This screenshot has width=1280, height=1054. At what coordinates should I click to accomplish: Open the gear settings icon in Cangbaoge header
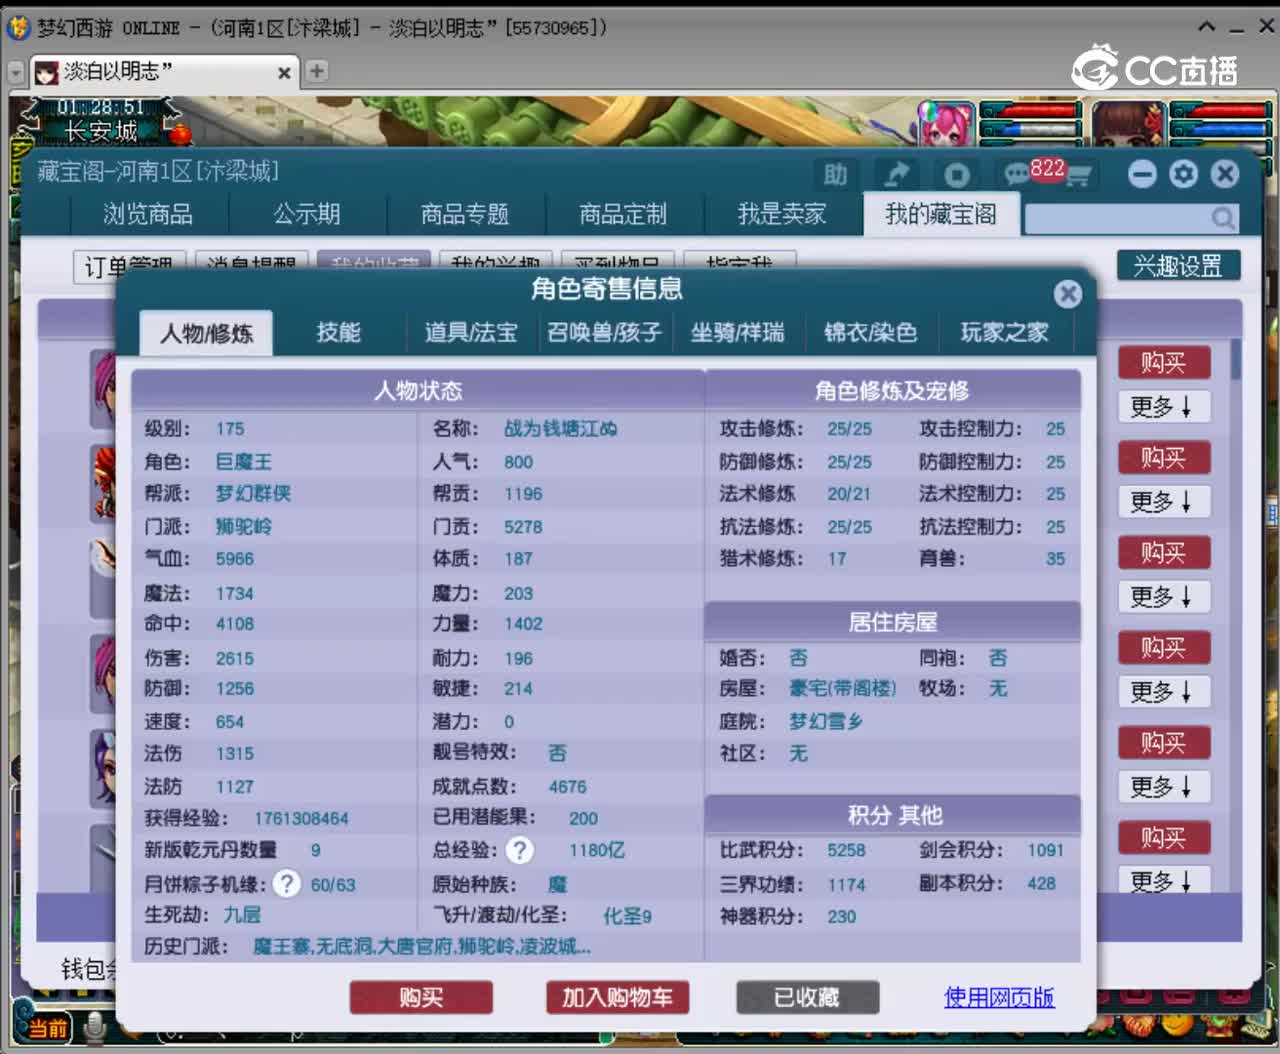(1183, 175)
